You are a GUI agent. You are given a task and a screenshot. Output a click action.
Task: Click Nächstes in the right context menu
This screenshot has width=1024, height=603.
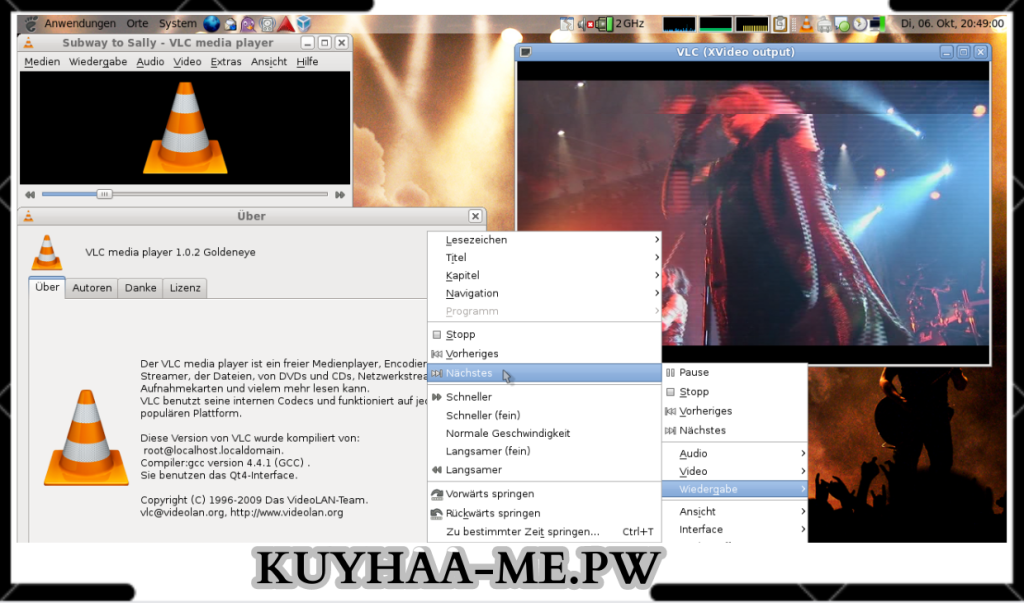coord(735,431)
